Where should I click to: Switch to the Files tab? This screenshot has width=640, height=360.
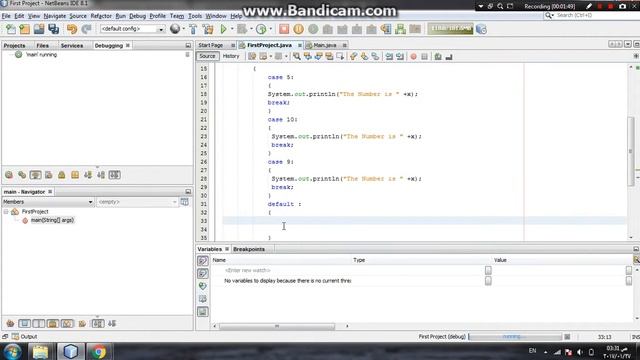click(x=42, y=45)
